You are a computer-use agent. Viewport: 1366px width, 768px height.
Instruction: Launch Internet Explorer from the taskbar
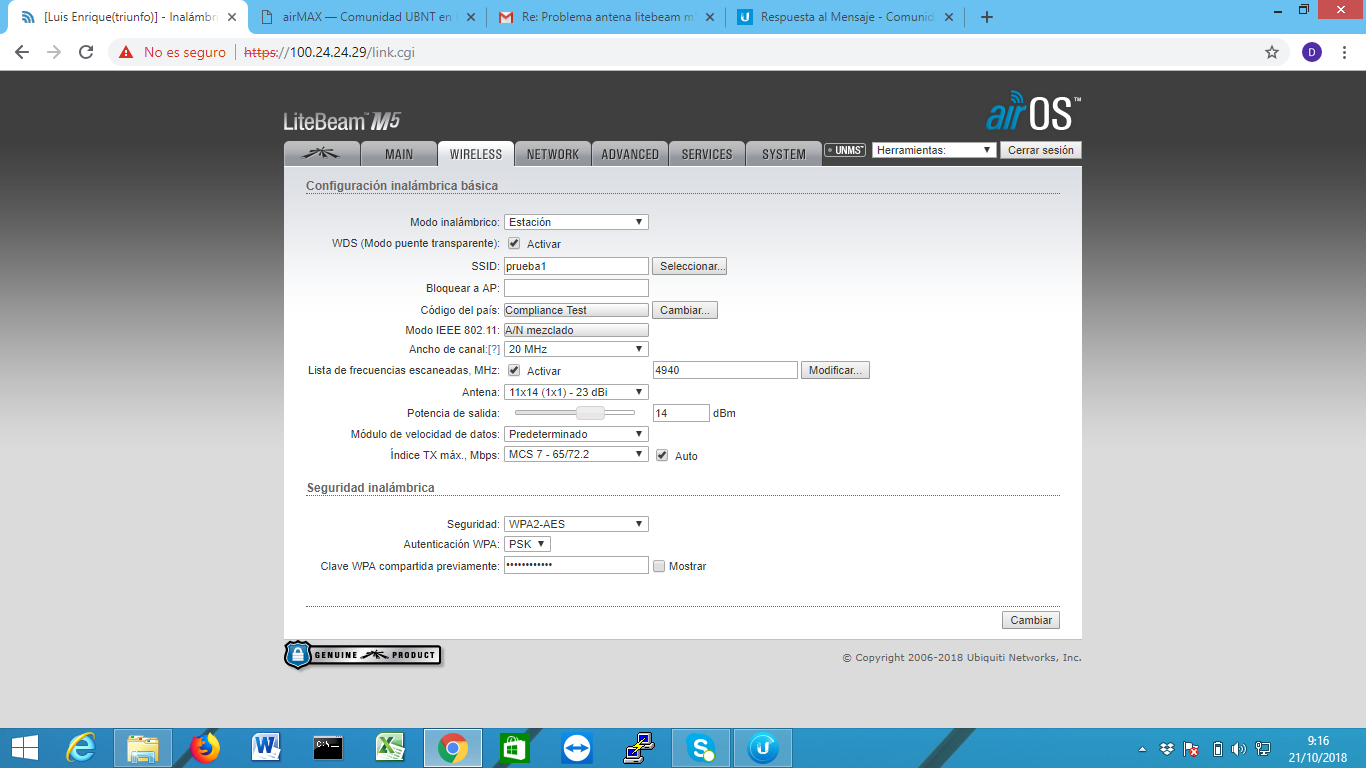coord(81,747)
